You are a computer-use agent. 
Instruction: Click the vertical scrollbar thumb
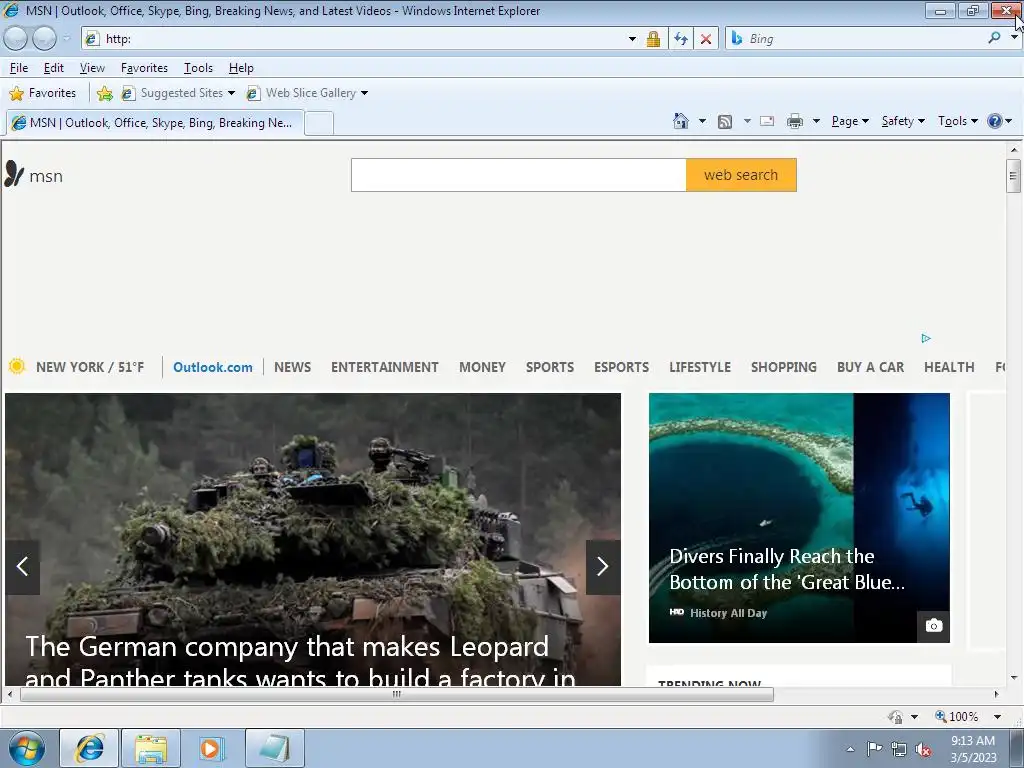click(1014, 176)
